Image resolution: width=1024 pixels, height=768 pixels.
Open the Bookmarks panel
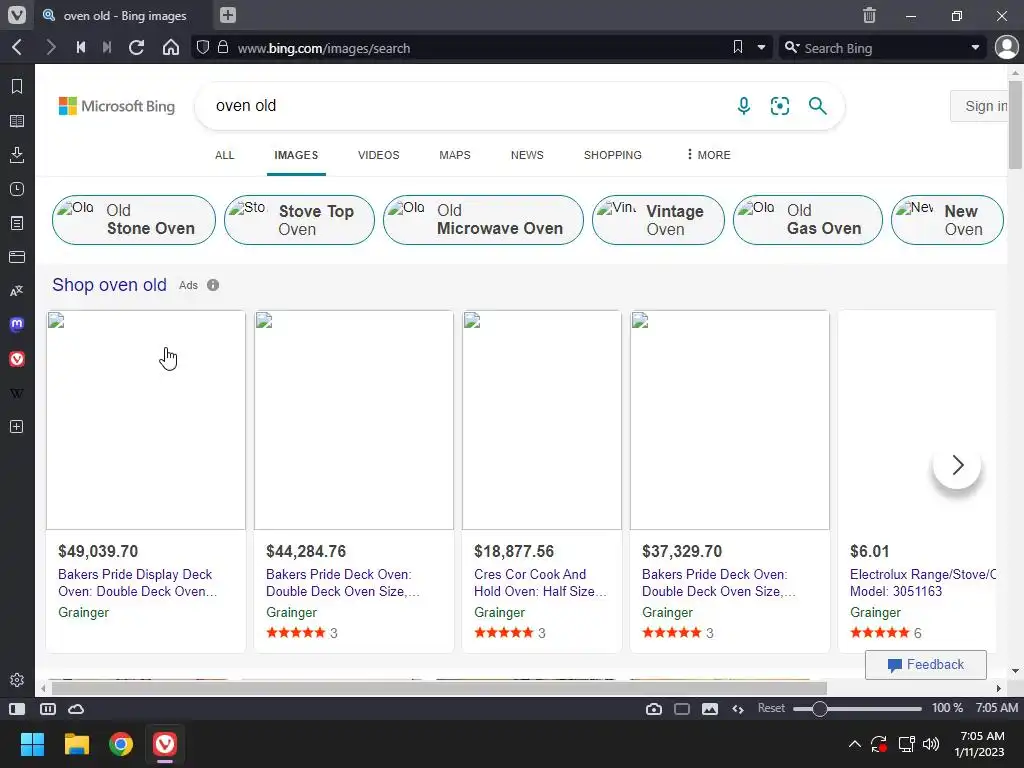tap(17, 86)
